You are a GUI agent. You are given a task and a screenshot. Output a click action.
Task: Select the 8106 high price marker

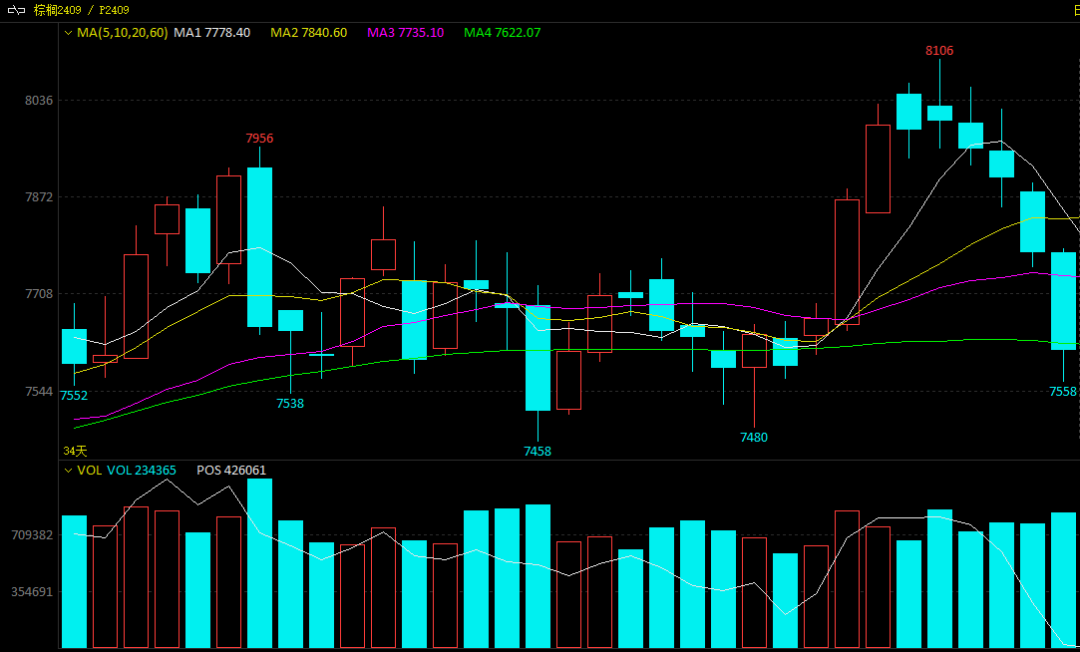coord(939,50)
